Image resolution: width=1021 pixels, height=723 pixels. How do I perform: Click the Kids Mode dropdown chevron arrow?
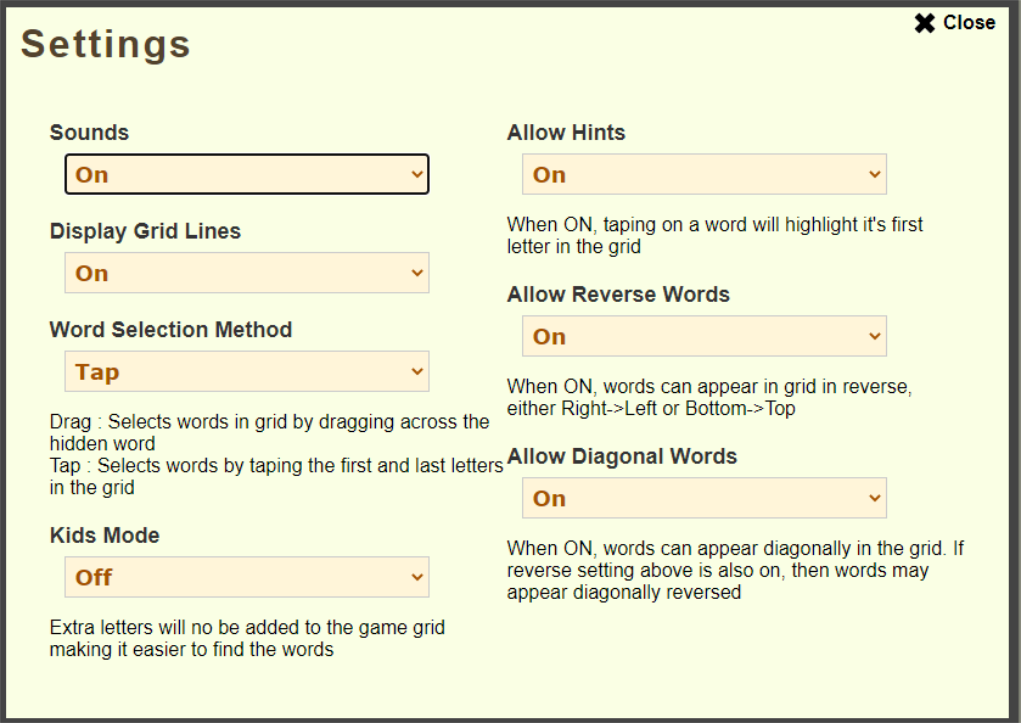[x=417, y=577]
